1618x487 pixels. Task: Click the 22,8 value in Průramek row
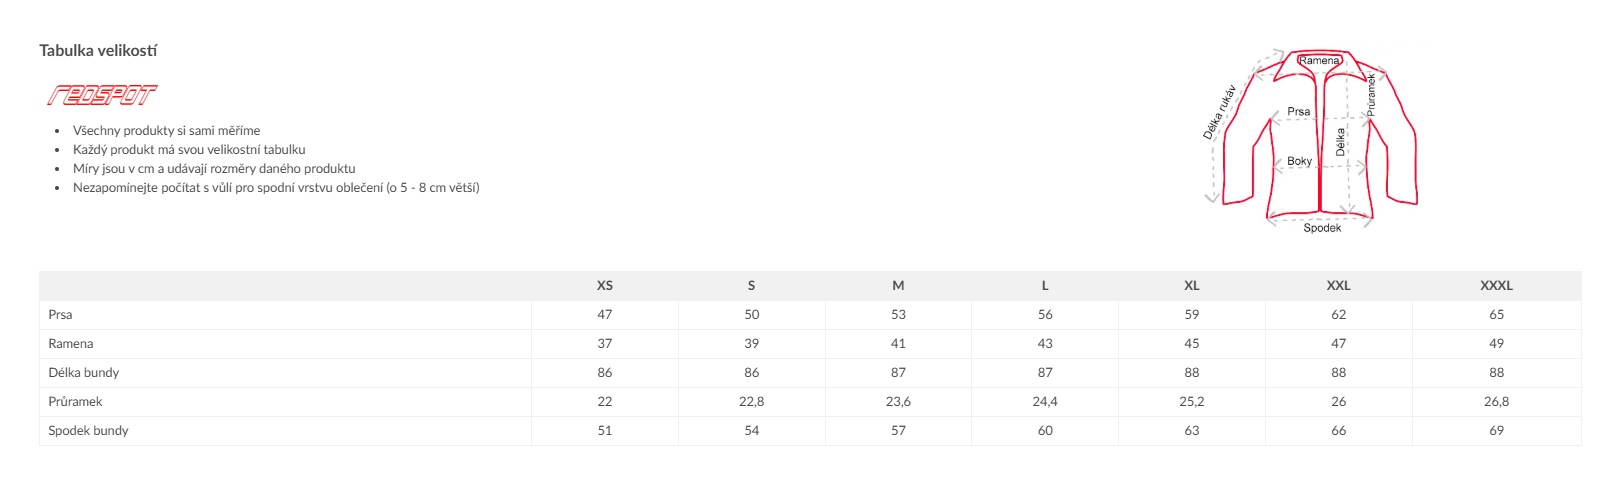tap(752, 401)
